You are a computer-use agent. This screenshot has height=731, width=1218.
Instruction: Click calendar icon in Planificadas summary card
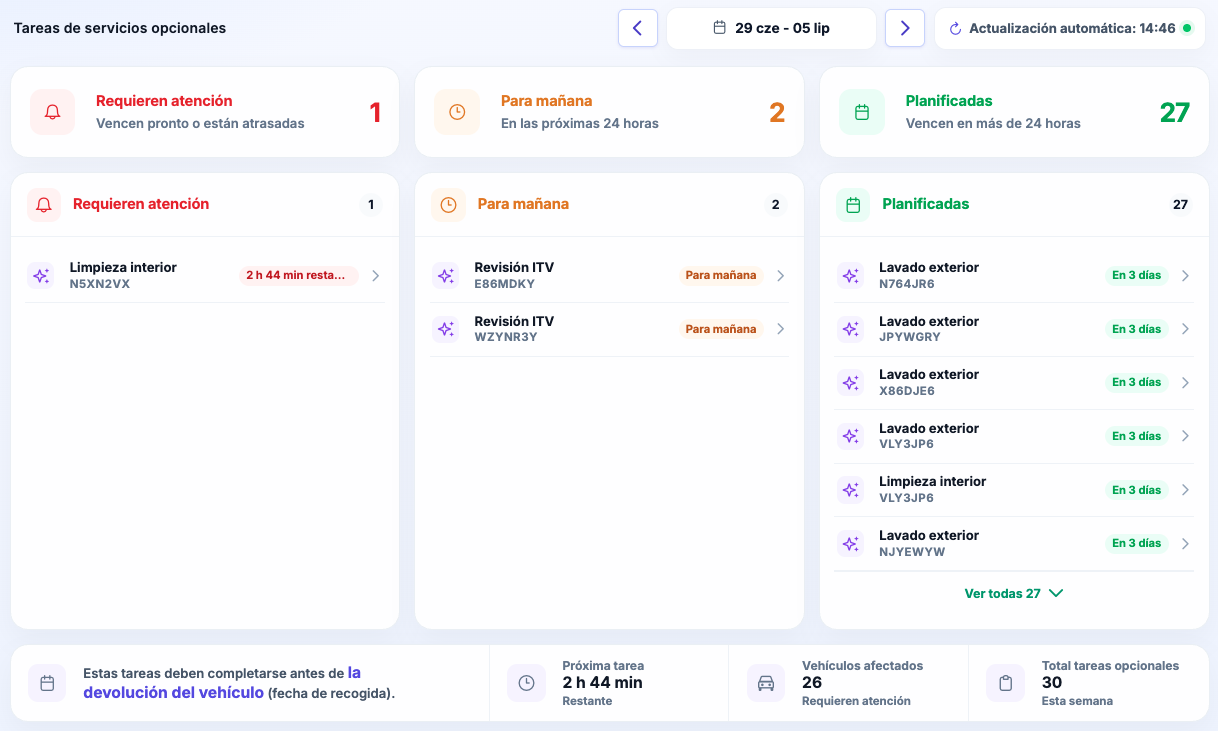[862, 112]
